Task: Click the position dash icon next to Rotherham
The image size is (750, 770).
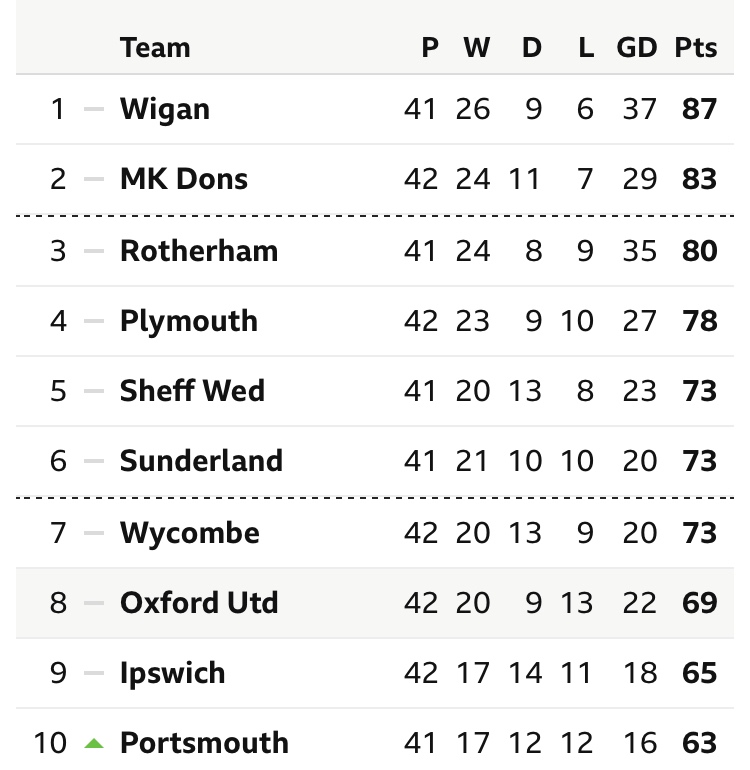Action: (94, 250)
